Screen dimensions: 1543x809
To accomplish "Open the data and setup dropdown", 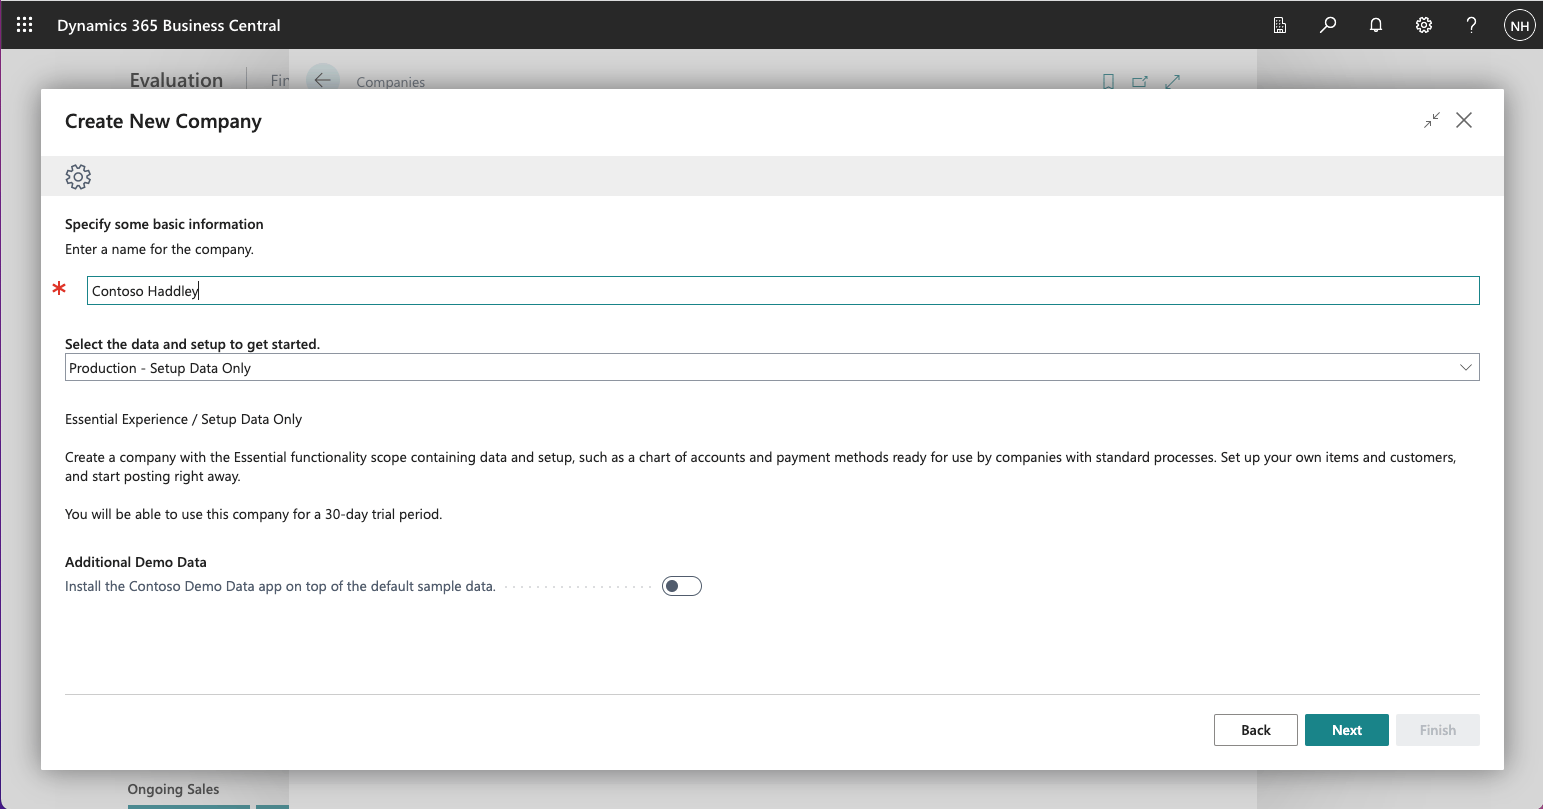I will click(760, 368).
